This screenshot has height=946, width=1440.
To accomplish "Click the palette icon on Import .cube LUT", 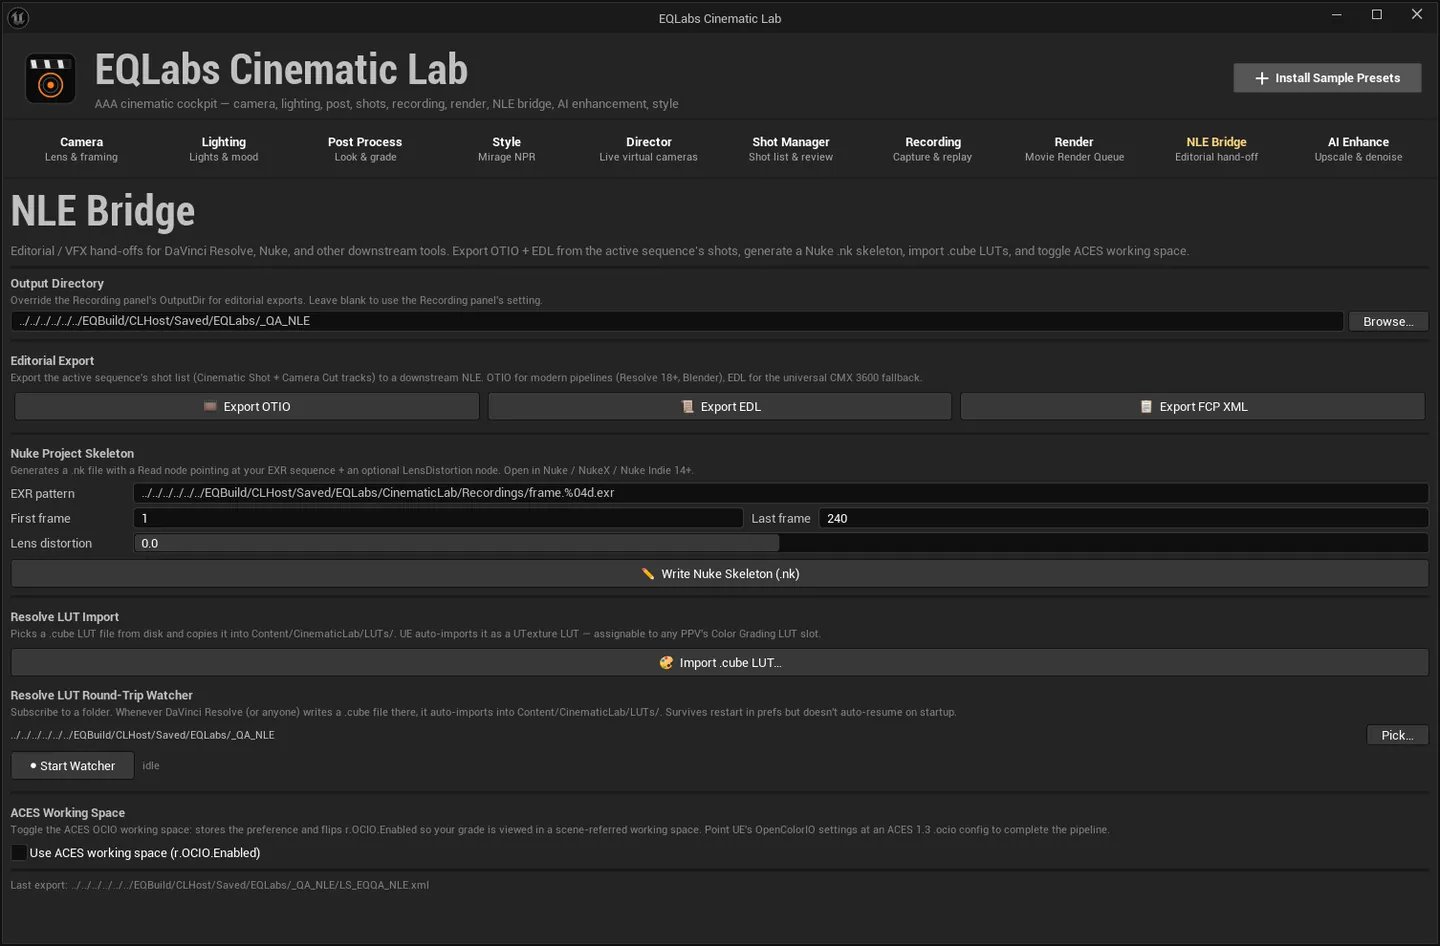I will [666, 663].
